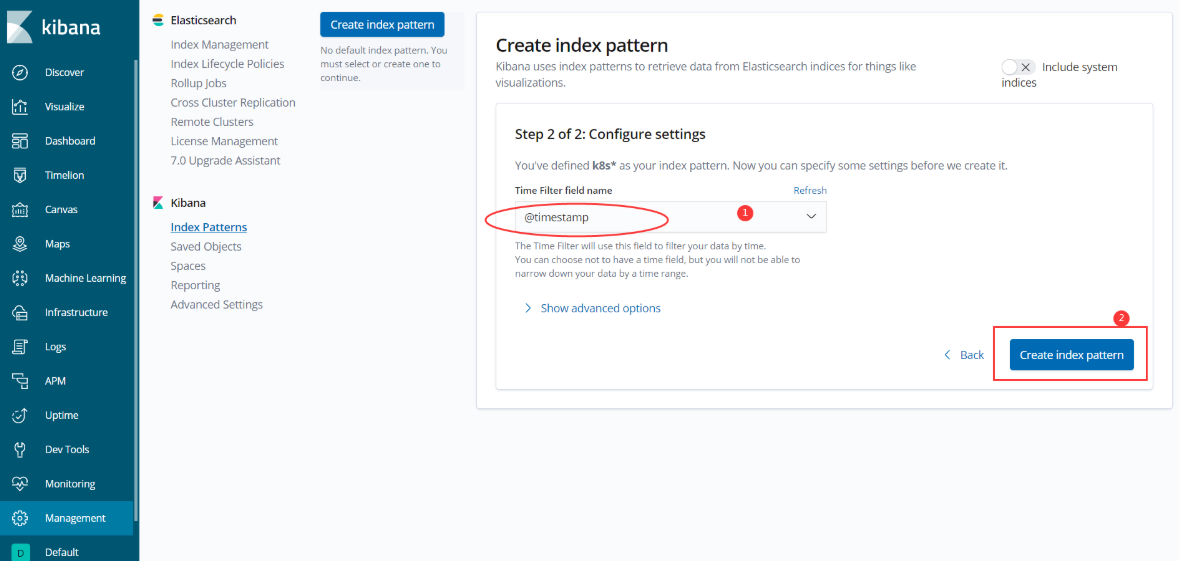Viewport: 1179px width, 564px height.
Task: Click the Elasticsearch section logo icon
Action: tap(158, 20)
